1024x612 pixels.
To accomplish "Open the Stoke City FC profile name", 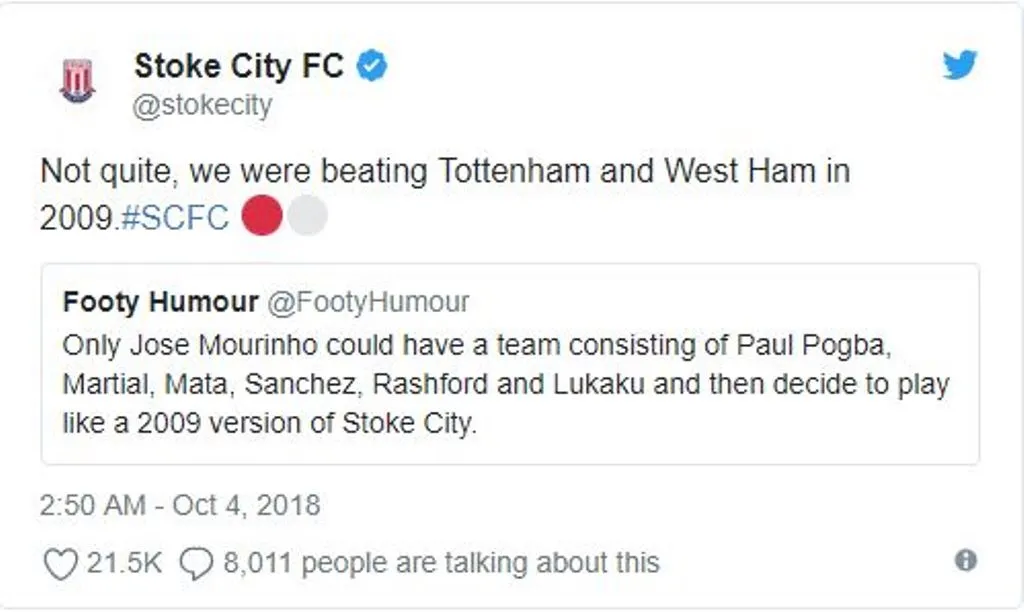I will [239, 66].
